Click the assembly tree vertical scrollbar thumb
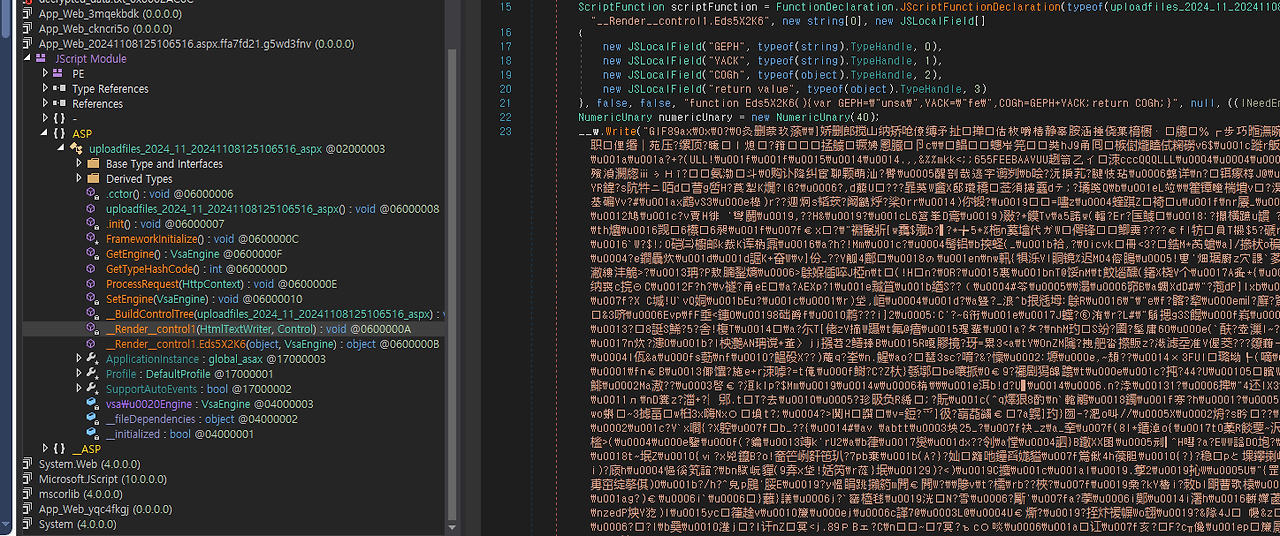 pyautogui.click(x=453, y=285)
